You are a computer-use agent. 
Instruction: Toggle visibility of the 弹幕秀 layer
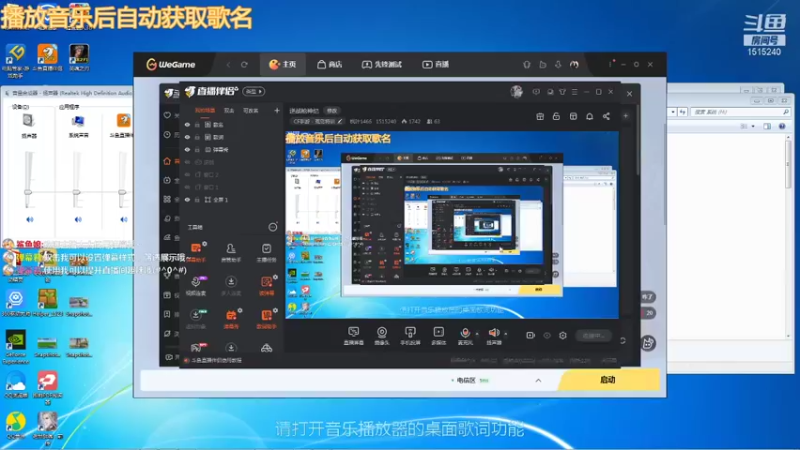tap(187, 150)
